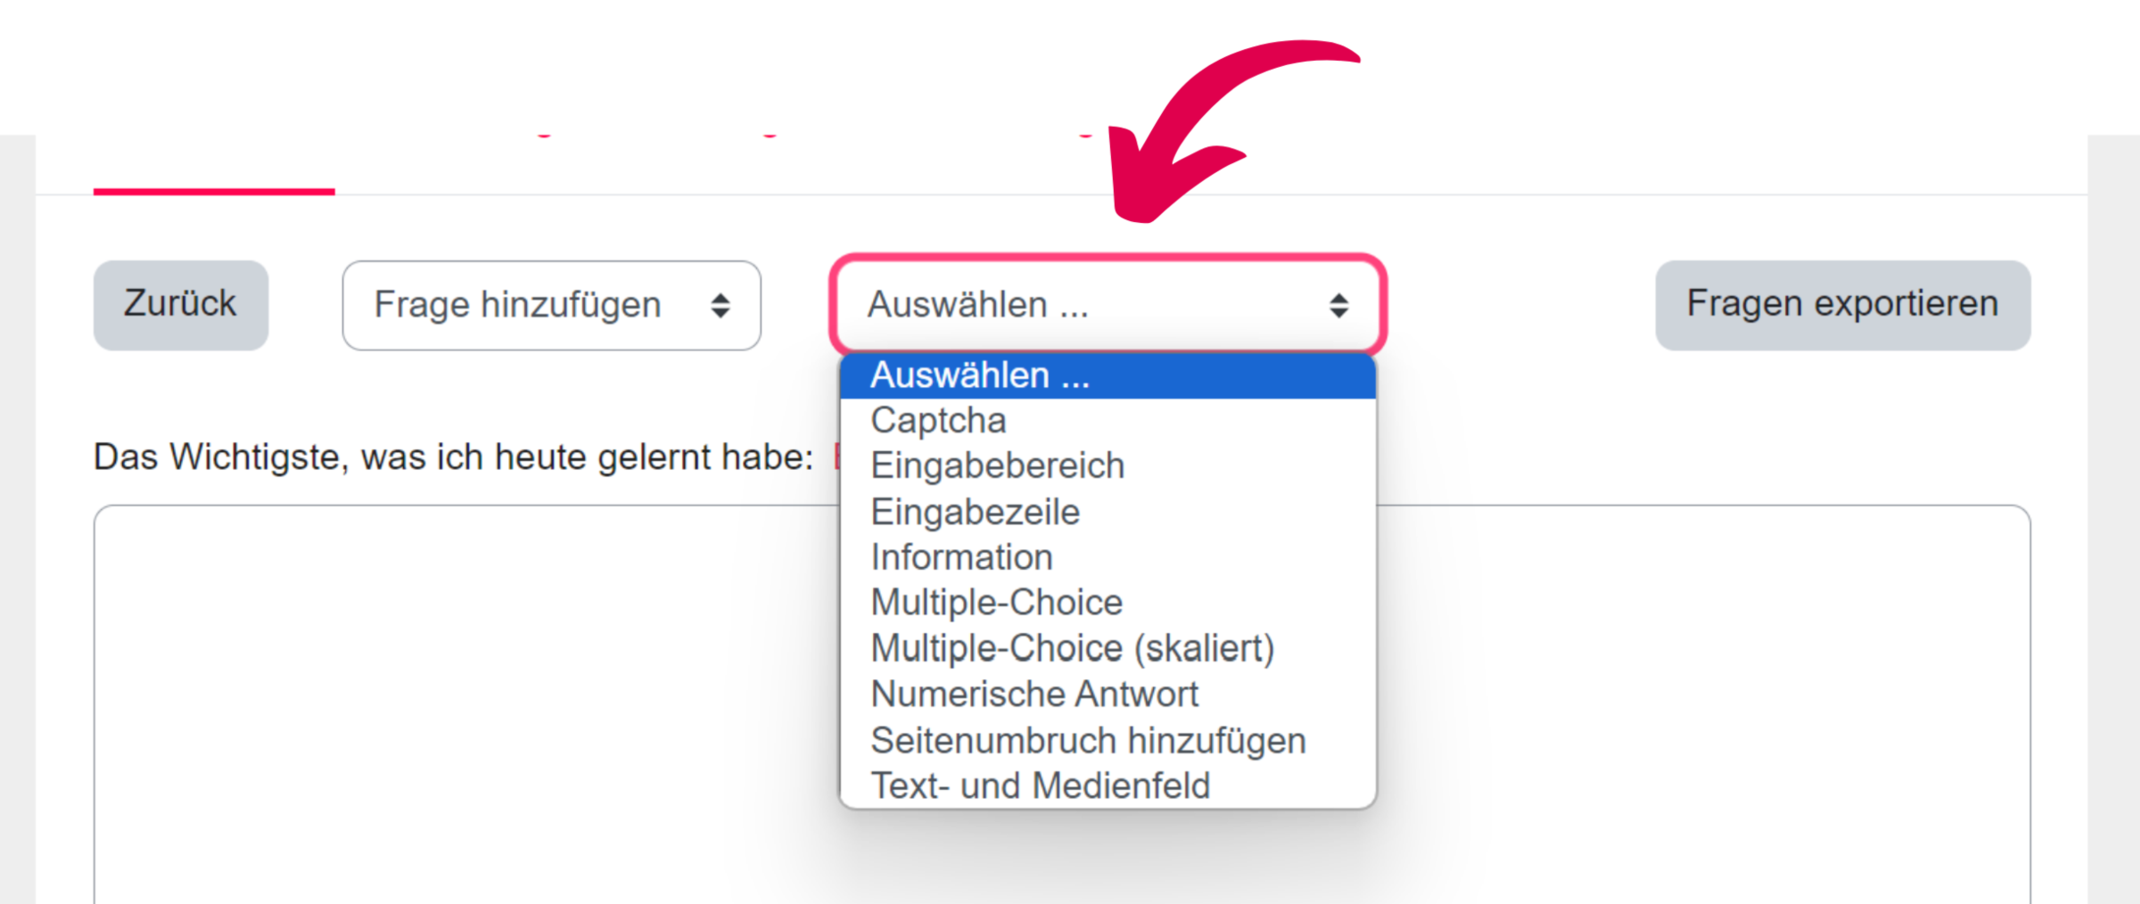Choose Numerische Antwort in the list
This screenshot has height=904, width=2140.
[1035, 694]
